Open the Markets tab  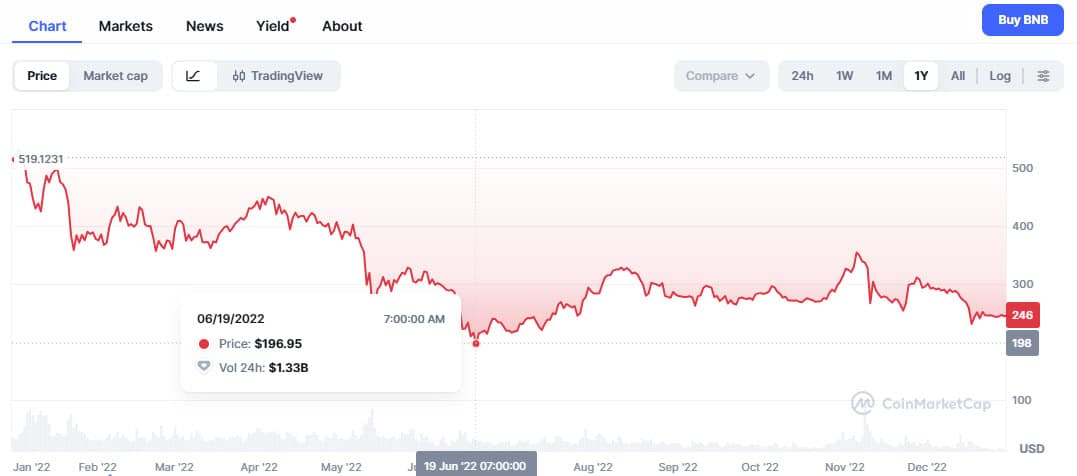(x=126, y=26)
